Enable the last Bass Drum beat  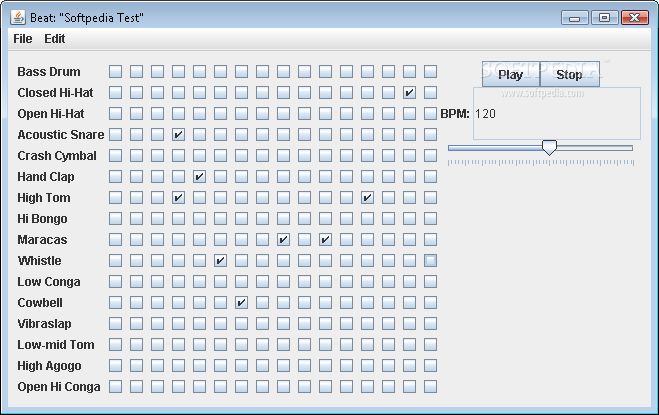click(x=430, y=71)
